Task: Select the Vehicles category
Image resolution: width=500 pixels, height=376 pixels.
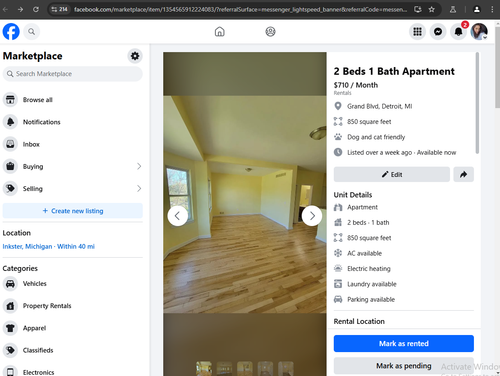Action: 73,284
